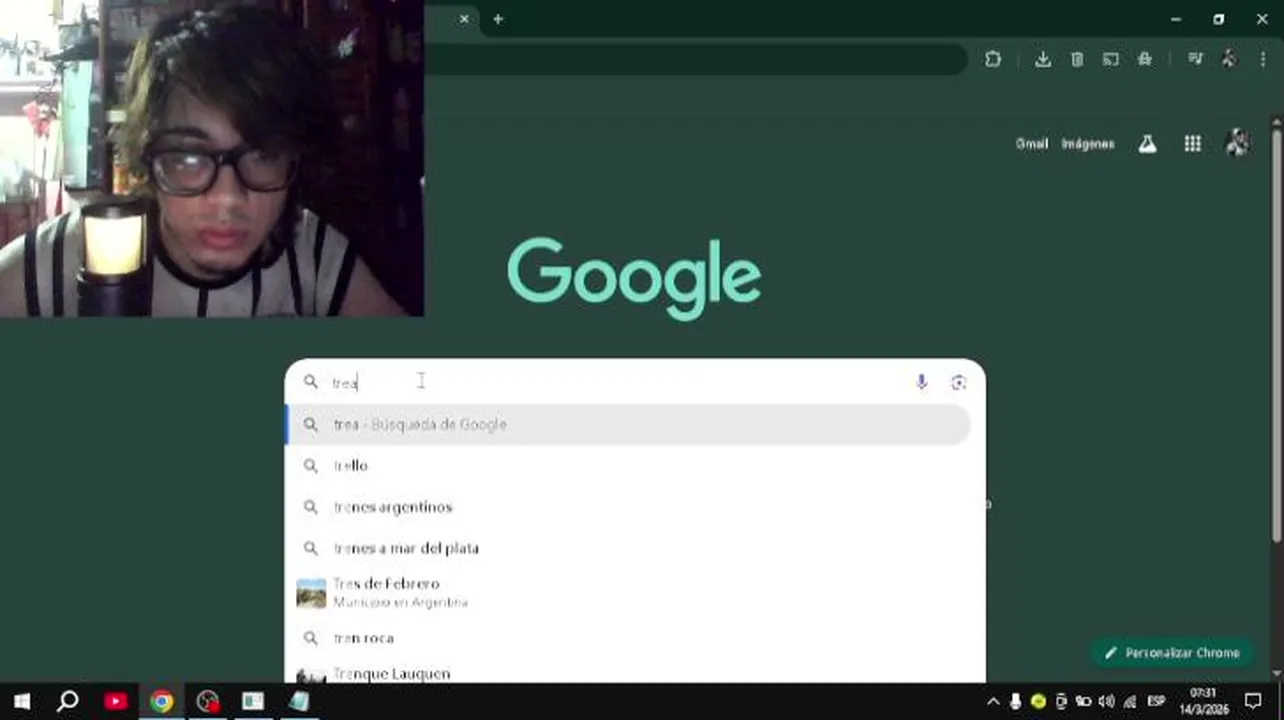Image resolution: width=1284 pixels, height=720 pixels.
Task: Open the screen recorder taskbar icon
Action: [x=207, y=701]
